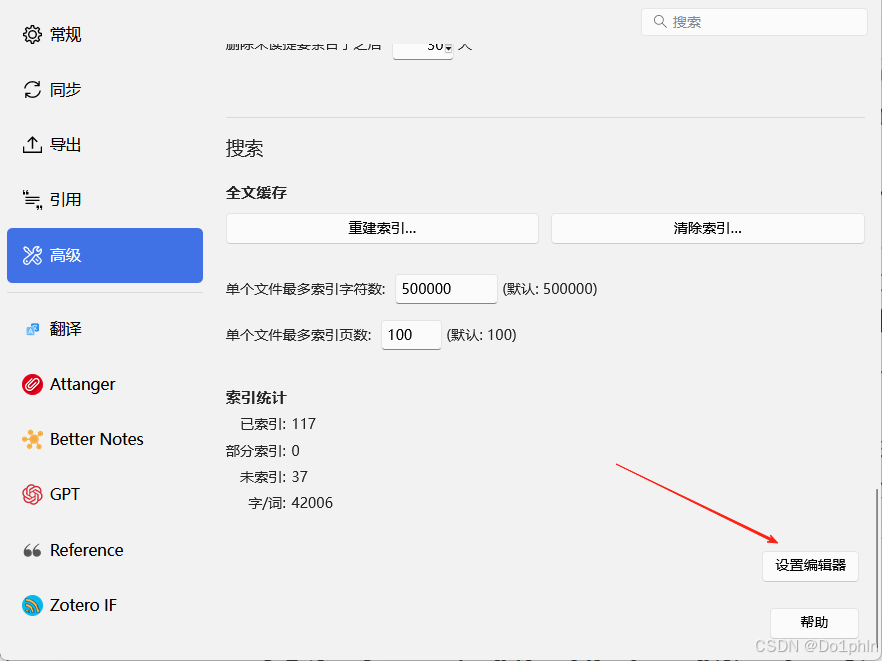Open the 设置编辑器 config editor
This screenshot has height=661, width=882.
[x=810, y=565]
